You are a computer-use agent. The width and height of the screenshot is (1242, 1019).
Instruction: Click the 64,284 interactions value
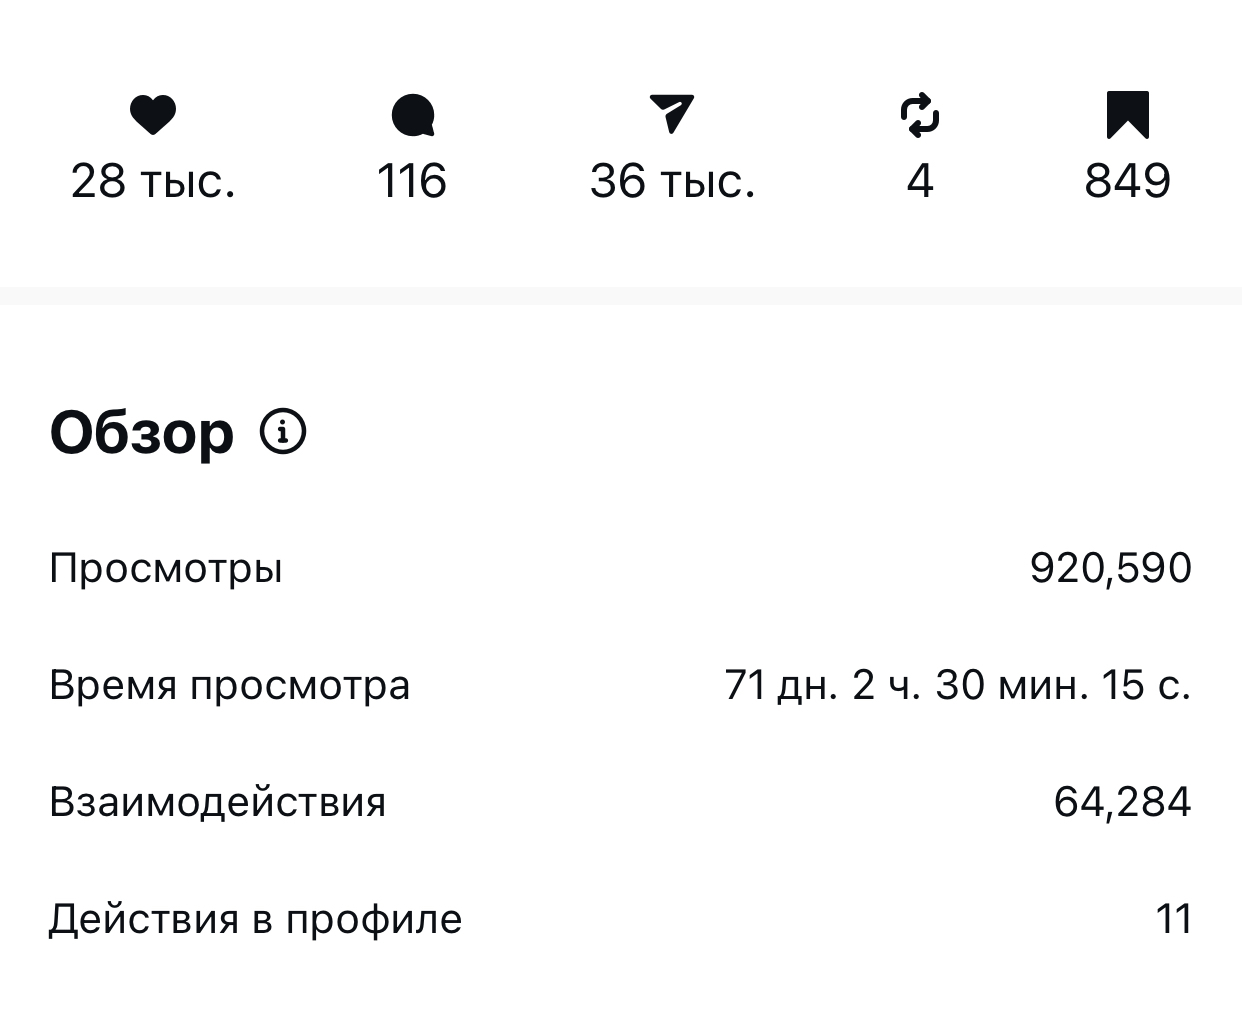click(x=1122, y=803)
